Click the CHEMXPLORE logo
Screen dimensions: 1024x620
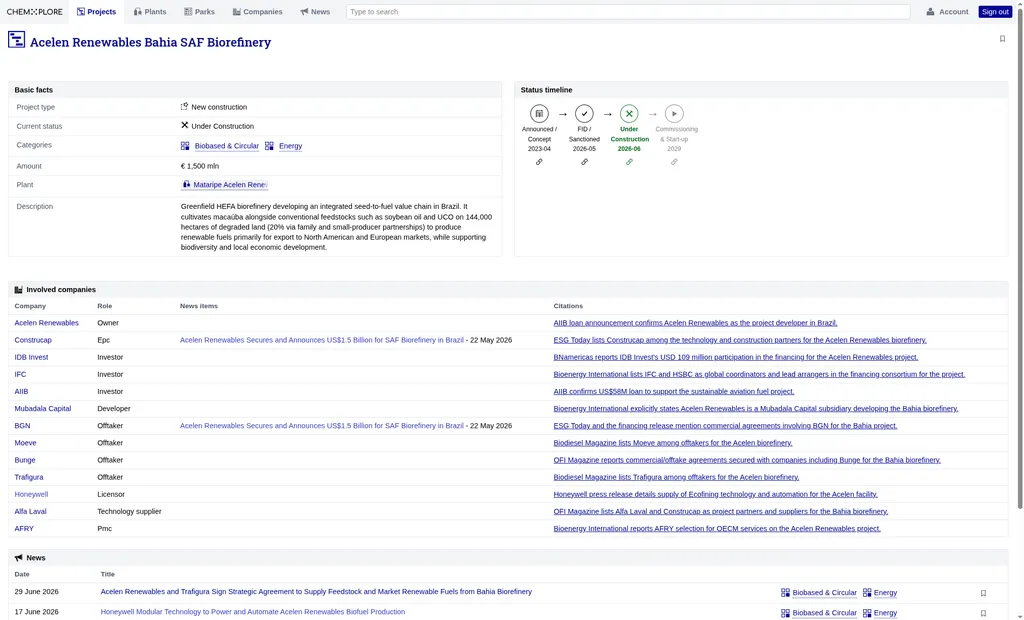click(35, 12)
